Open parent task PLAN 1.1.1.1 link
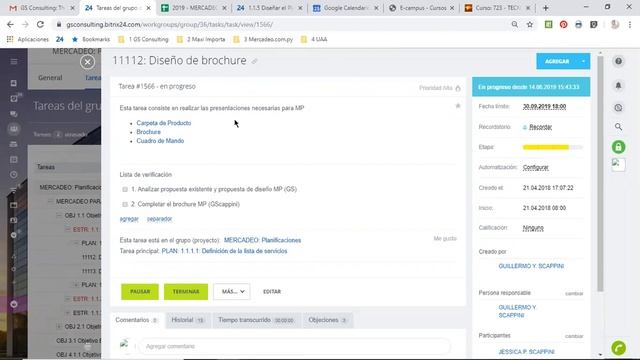Screen dimensions: 640x360 pos(224,251)
